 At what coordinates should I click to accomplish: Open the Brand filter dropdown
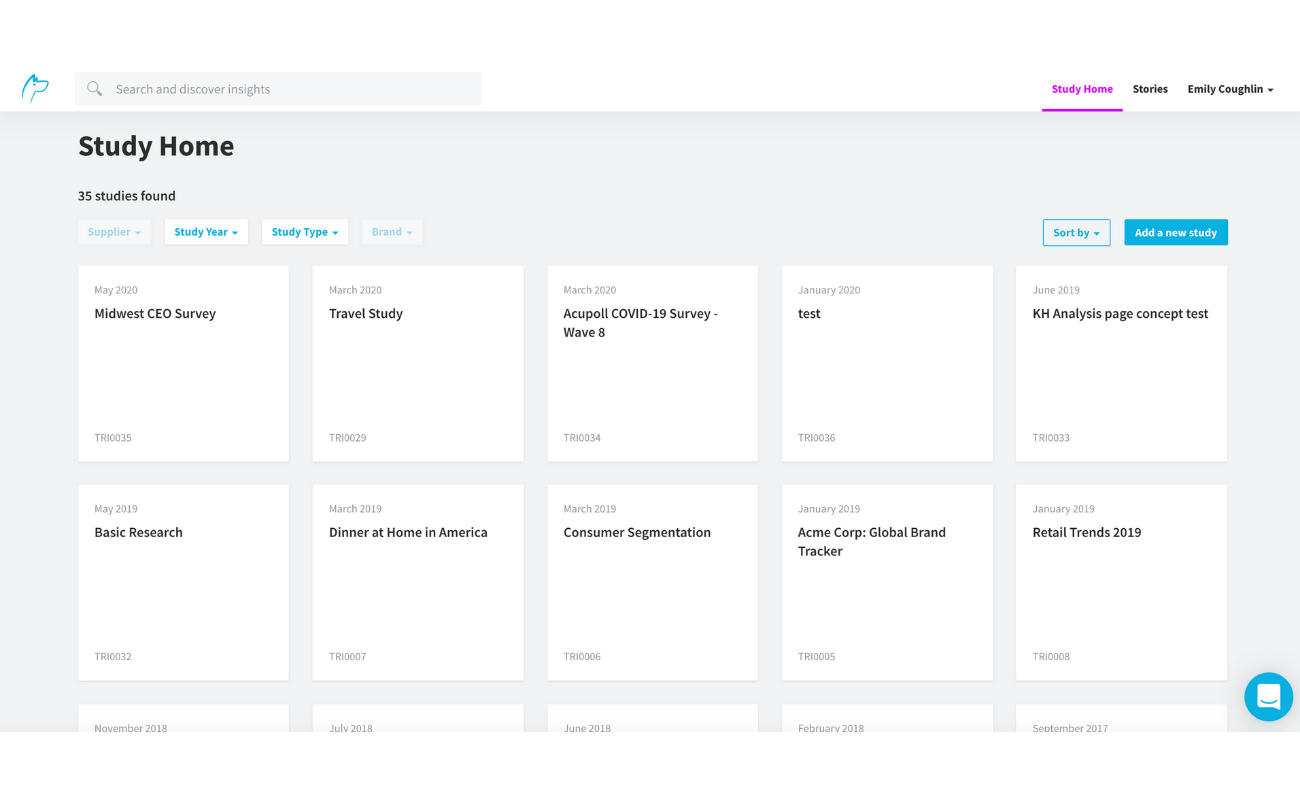point(392,232)
